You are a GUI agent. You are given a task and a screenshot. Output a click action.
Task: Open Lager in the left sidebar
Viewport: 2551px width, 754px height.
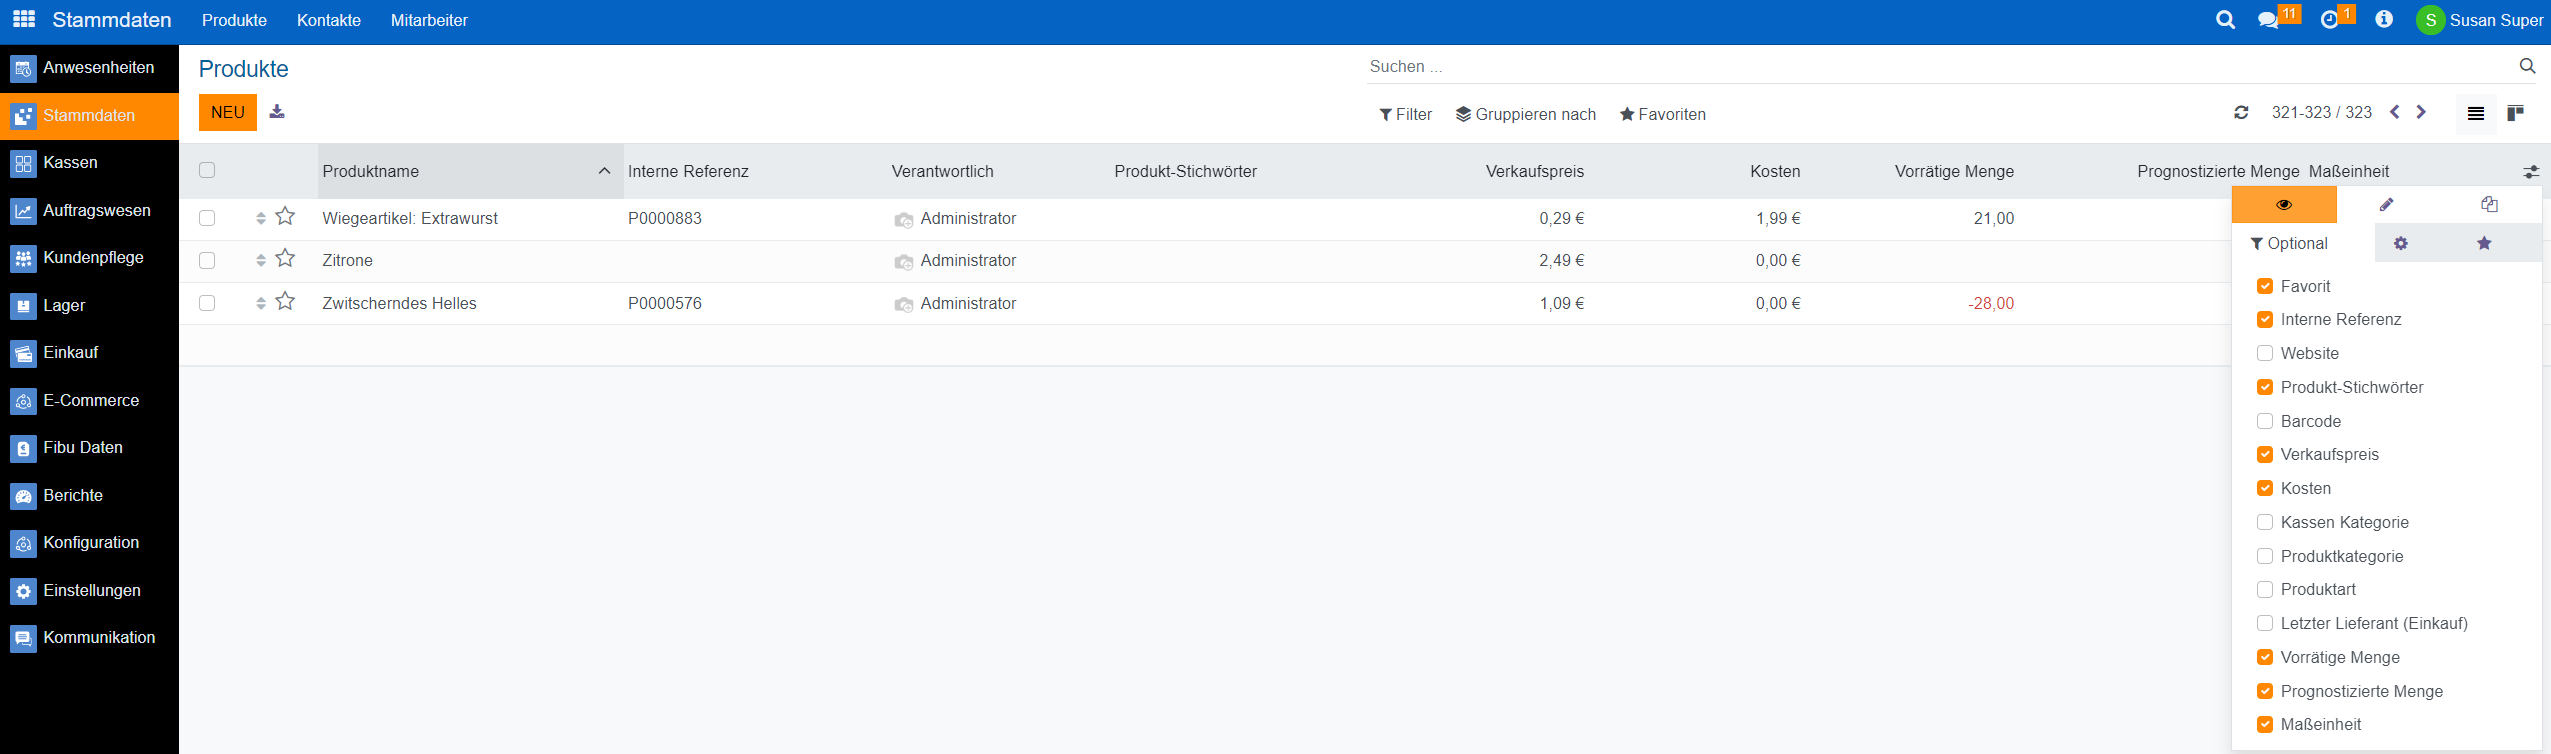(x=64, y=305)
